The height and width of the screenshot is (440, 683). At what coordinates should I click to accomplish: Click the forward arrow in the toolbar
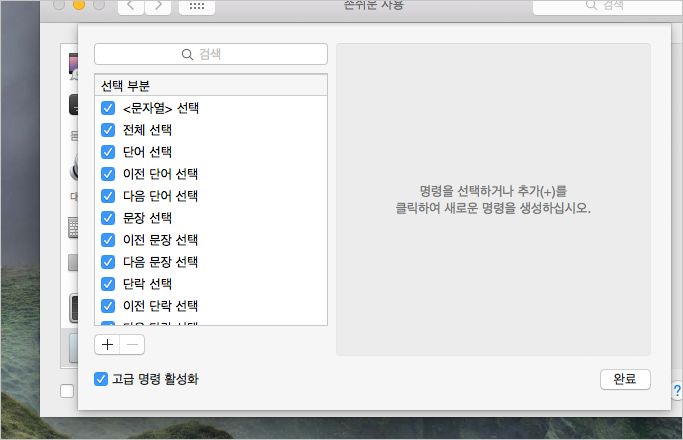coord(158,6)
